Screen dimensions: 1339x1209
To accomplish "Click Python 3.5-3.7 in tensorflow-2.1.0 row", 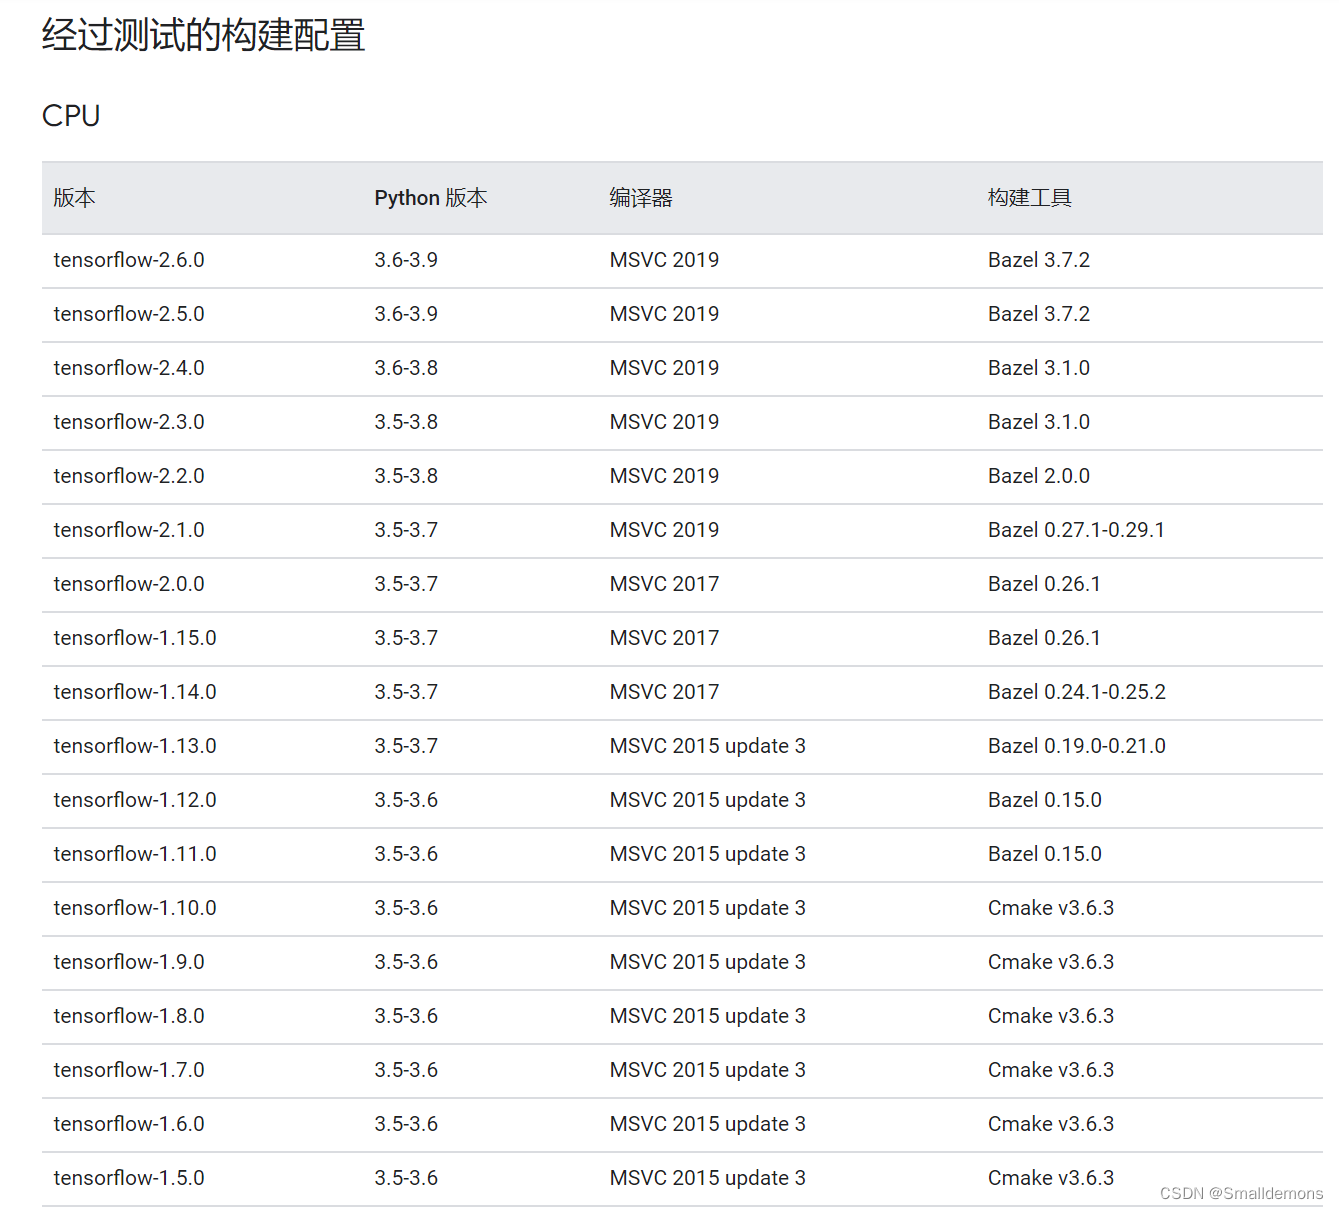I will [406, 530].
